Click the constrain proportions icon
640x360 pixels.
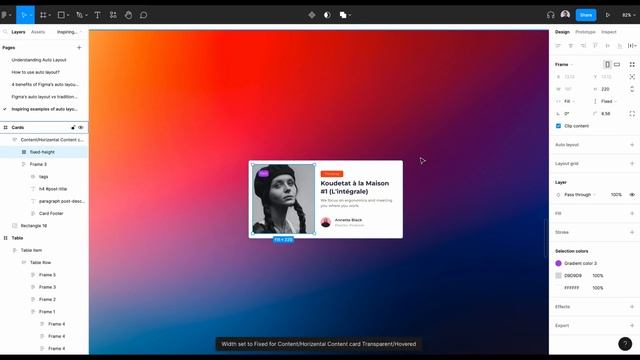pyautogui.click(x=632, y=89)
